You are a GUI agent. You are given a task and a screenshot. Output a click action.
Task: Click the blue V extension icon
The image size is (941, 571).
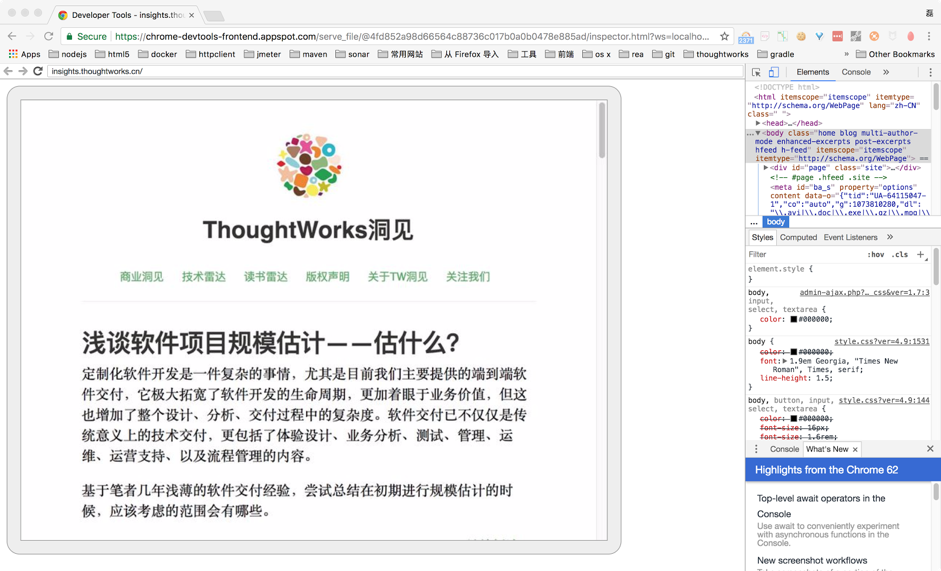click(819, 36)
